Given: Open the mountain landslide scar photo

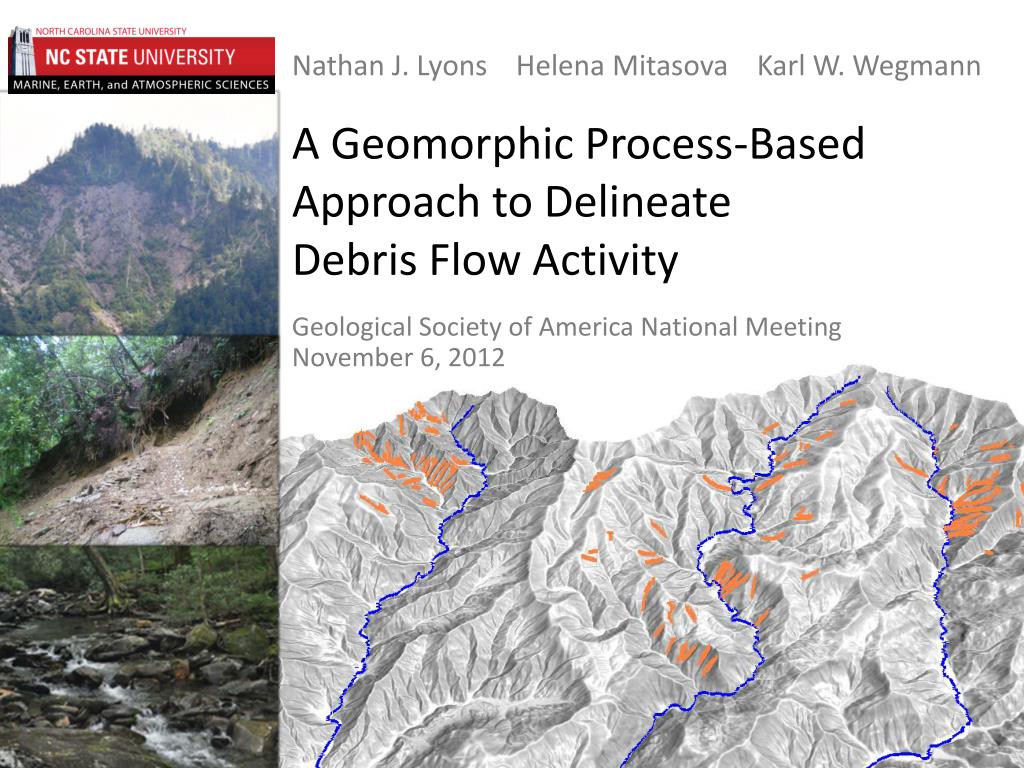Looking at the screenshot, I should (x=139, y=216).
